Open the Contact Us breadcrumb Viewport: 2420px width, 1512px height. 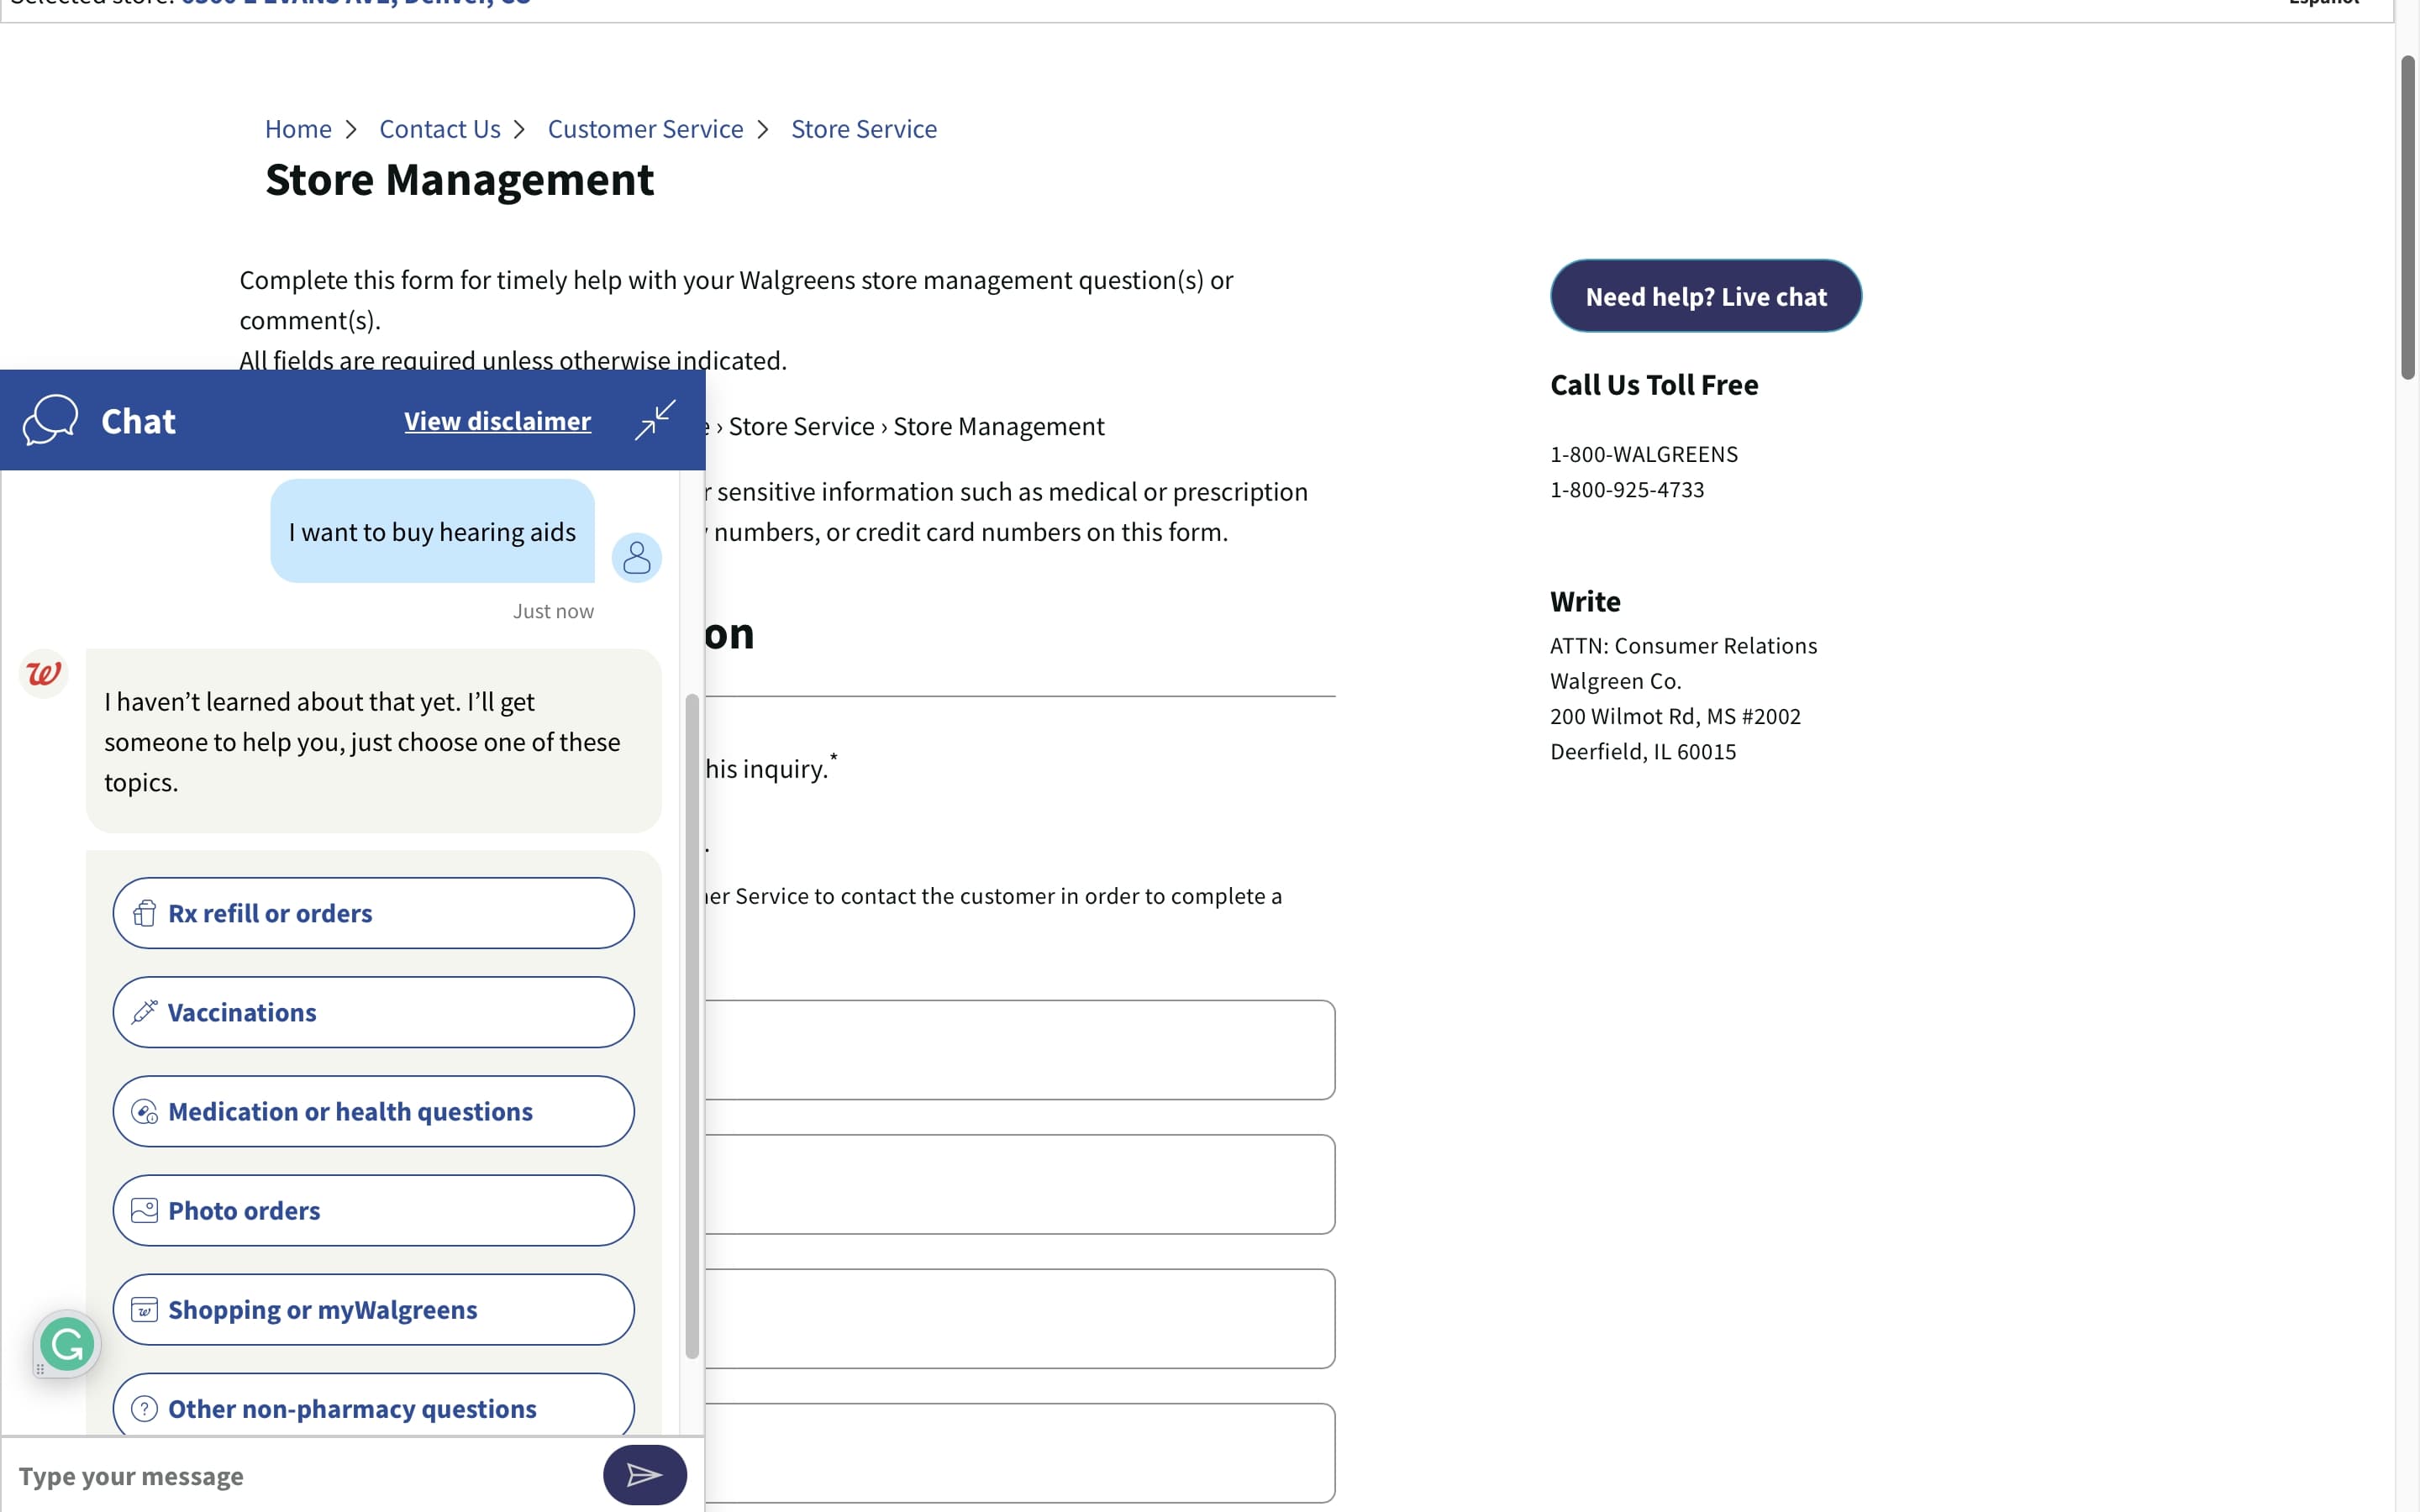tap(439, 129)
